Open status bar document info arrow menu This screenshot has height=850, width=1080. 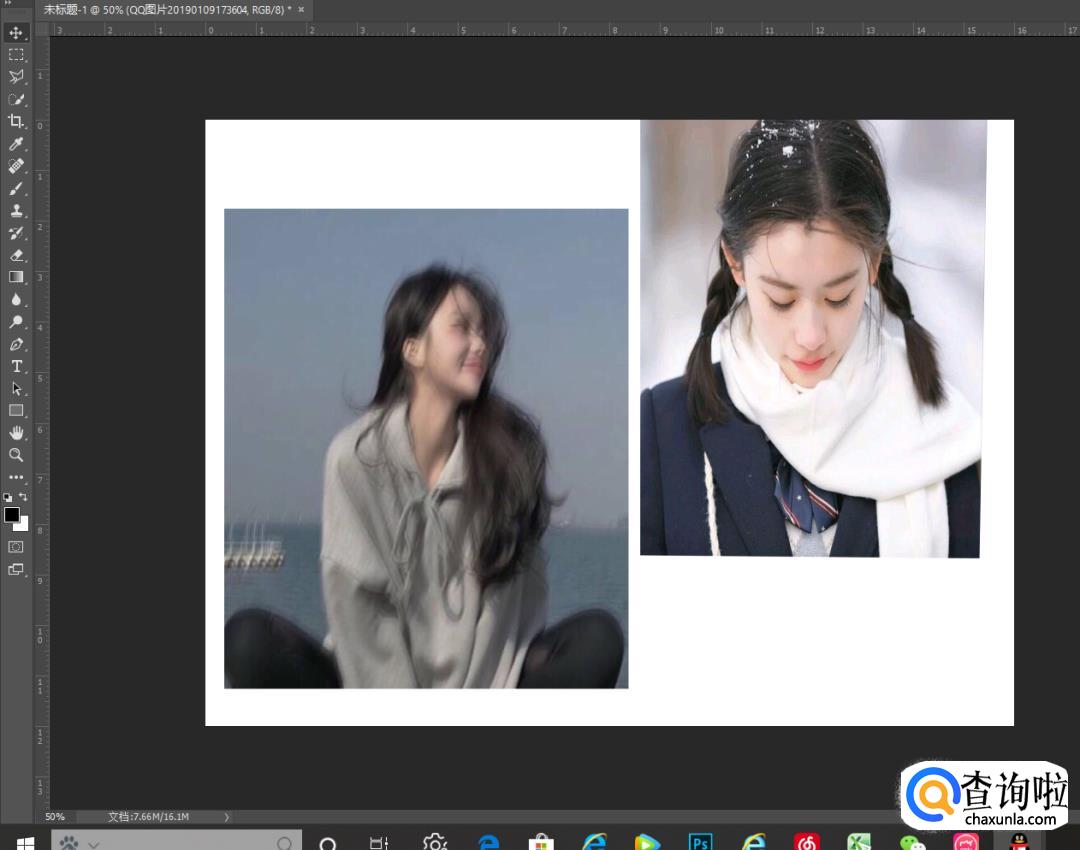[x=226, y=817]
